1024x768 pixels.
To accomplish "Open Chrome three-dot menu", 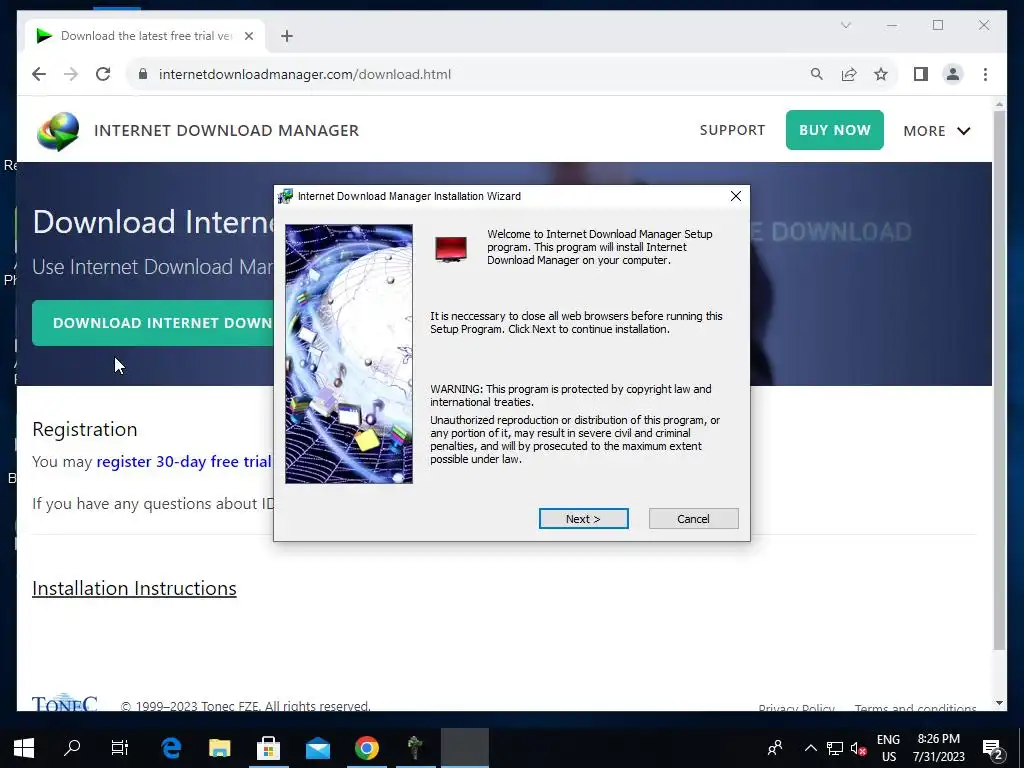I will (x=985, y=74).
